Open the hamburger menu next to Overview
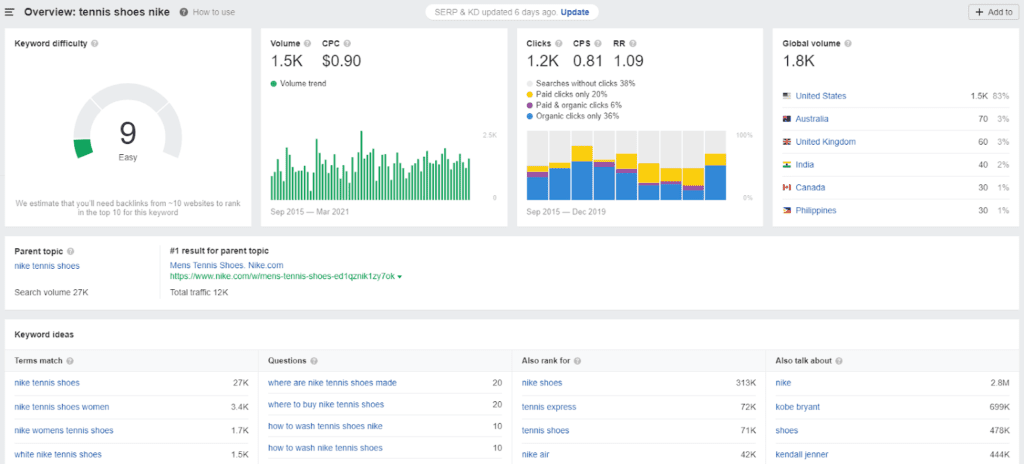 click(x=10, y=12)
